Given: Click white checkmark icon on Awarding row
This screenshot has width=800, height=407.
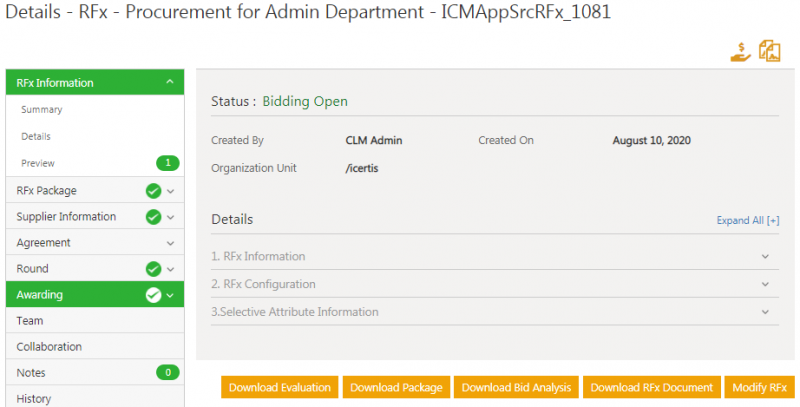Looking at the screenshot, I should tap(153, 295).
